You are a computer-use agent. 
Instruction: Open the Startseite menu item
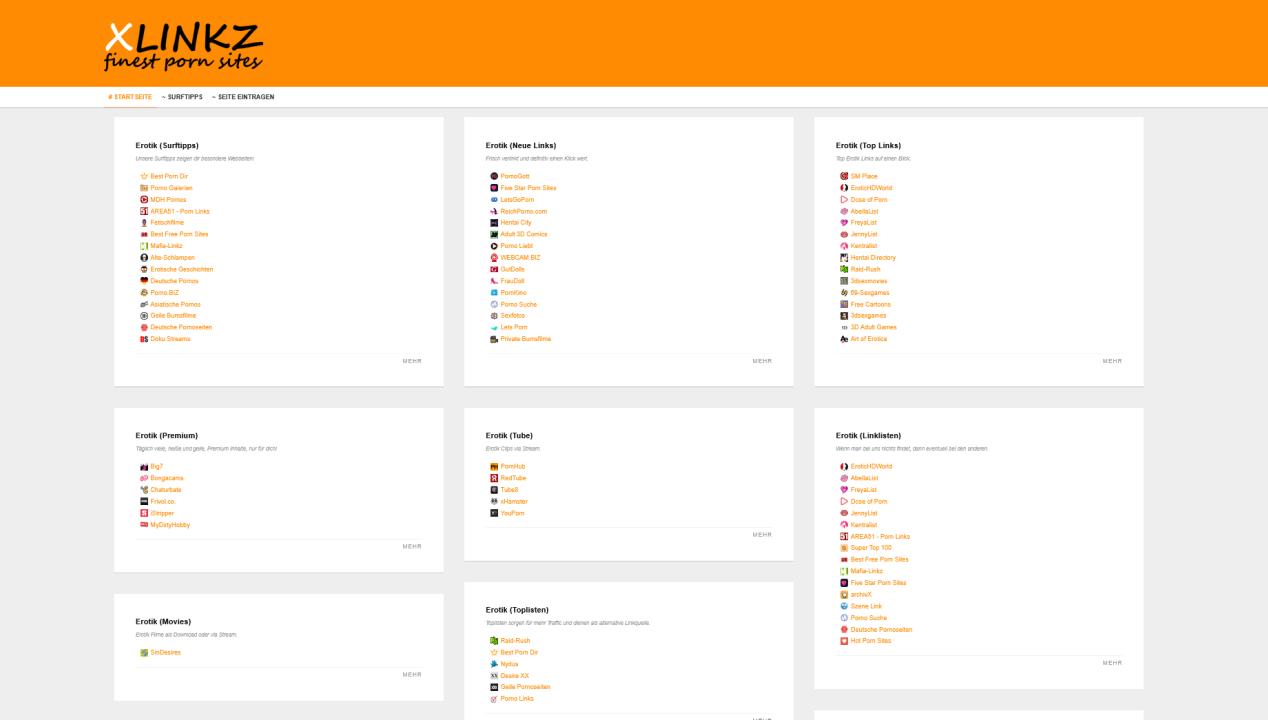tap(130, 97)
